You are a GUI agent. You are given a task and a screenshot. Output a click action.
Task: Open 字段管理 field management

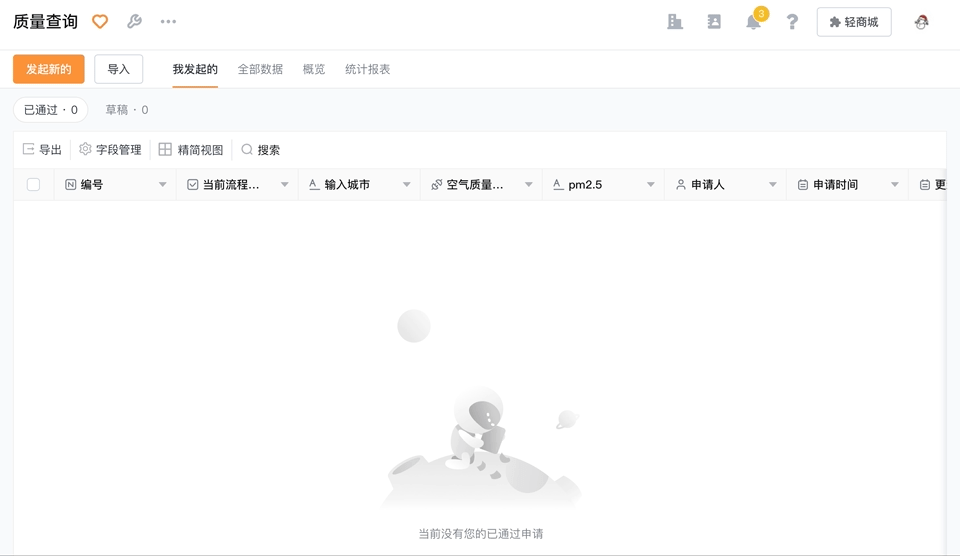(111, 150)
